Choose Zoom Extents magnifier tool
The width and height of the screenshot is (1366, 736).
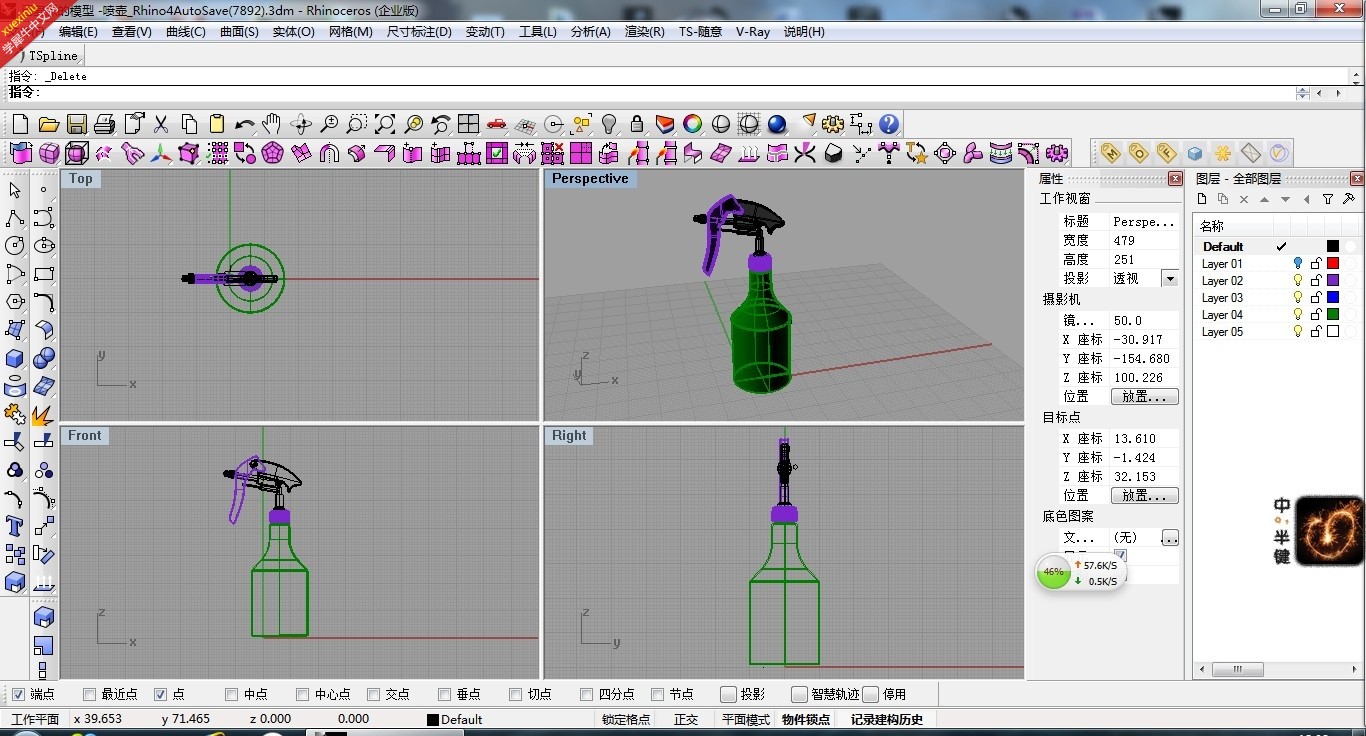click(x=384, y=125)
